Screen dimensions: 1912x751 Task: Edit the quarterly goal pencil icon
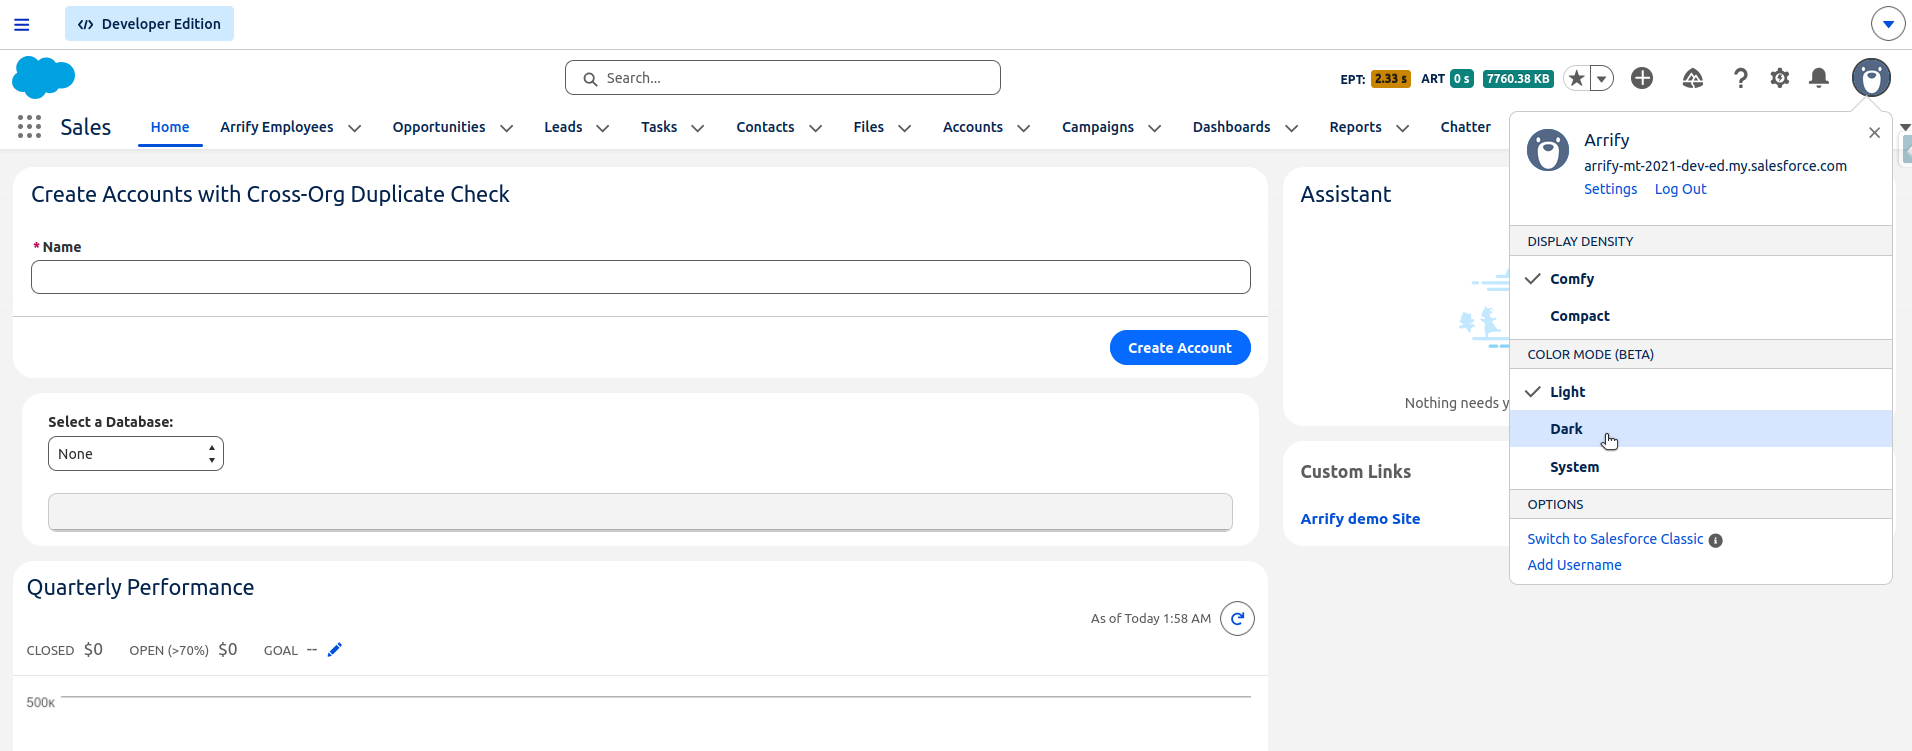[x=335, y=650]
